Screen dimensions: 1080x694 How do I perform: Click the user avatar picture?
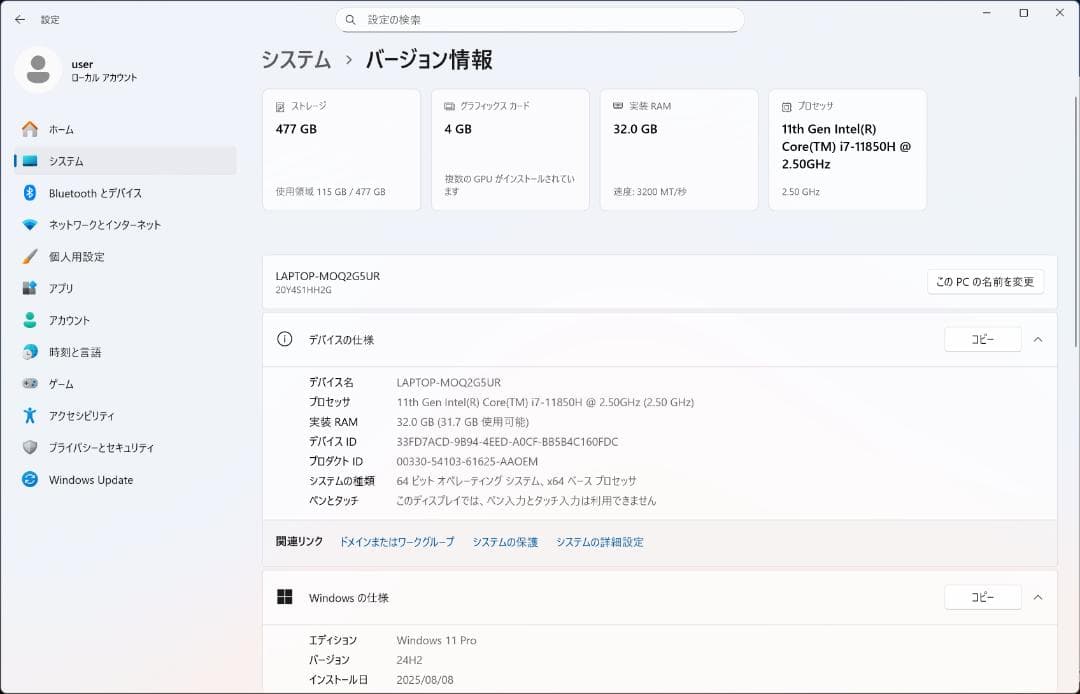[37, 70]
